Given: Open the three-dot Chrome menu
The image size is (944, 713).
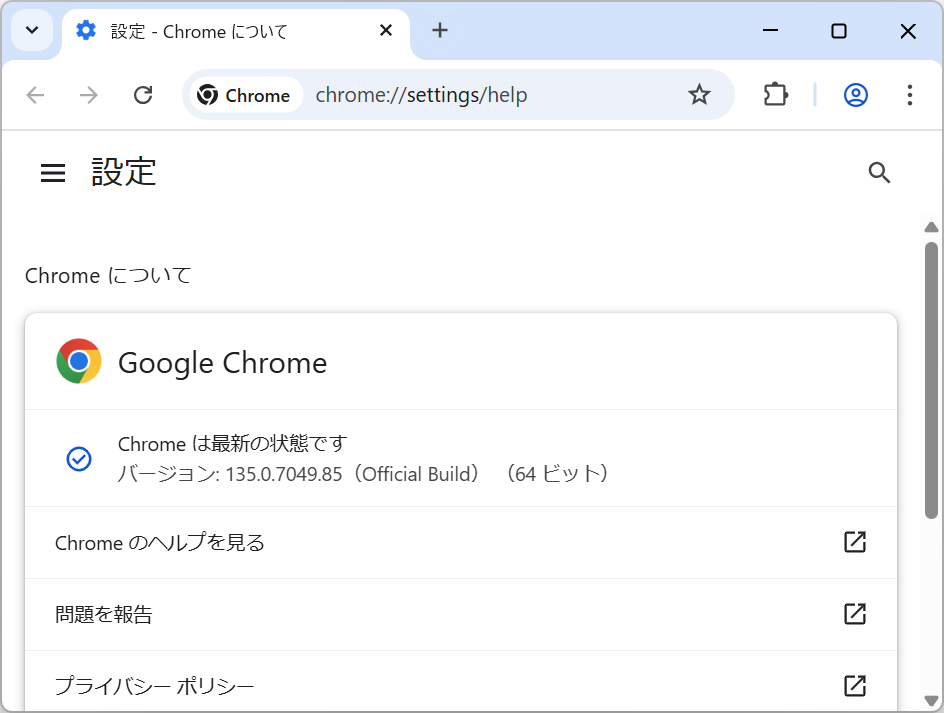Looking at the screenshot, I should [x=909, y=95].
